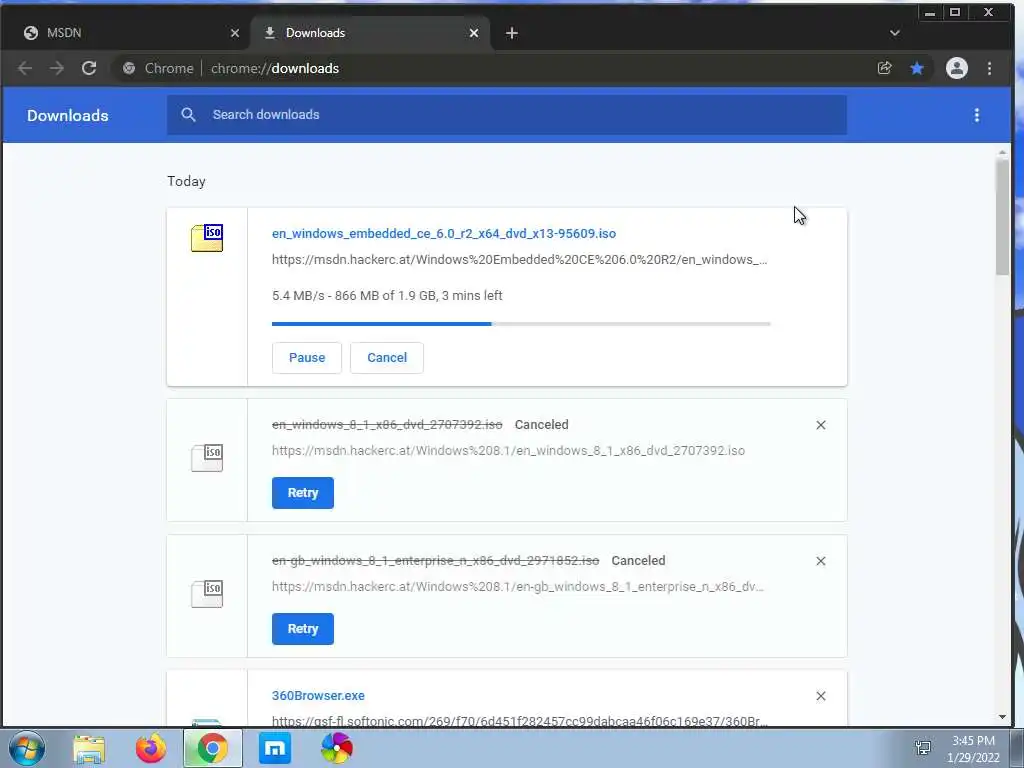
Task: Focus the Search downloads field
Action: [x=507, y=115]
